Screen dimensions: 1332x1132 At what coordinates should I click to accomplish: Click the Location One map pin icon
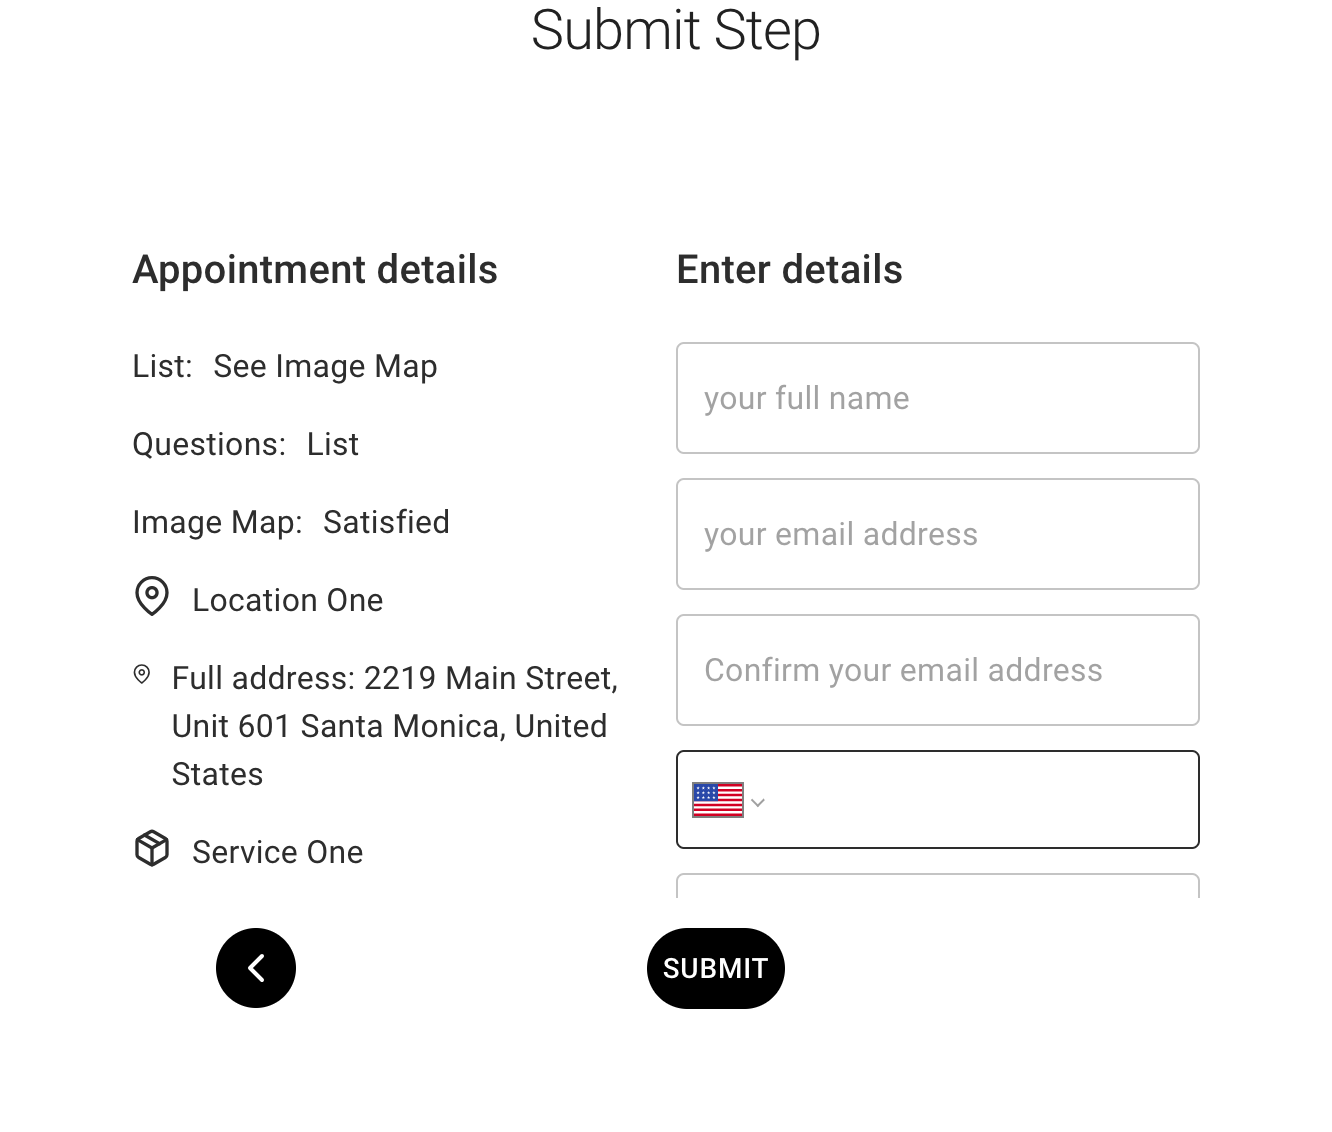click(x=152, y=597)
